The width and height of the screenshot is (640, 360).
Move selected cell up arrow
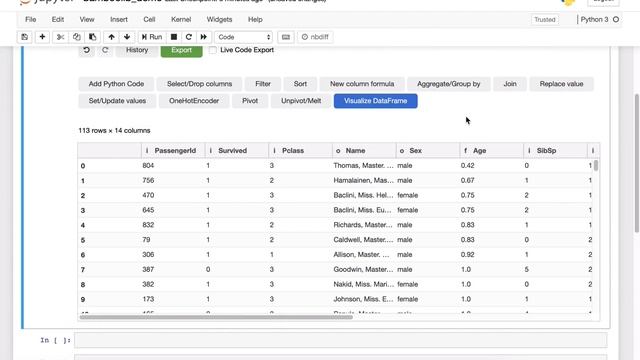[111, 37]
